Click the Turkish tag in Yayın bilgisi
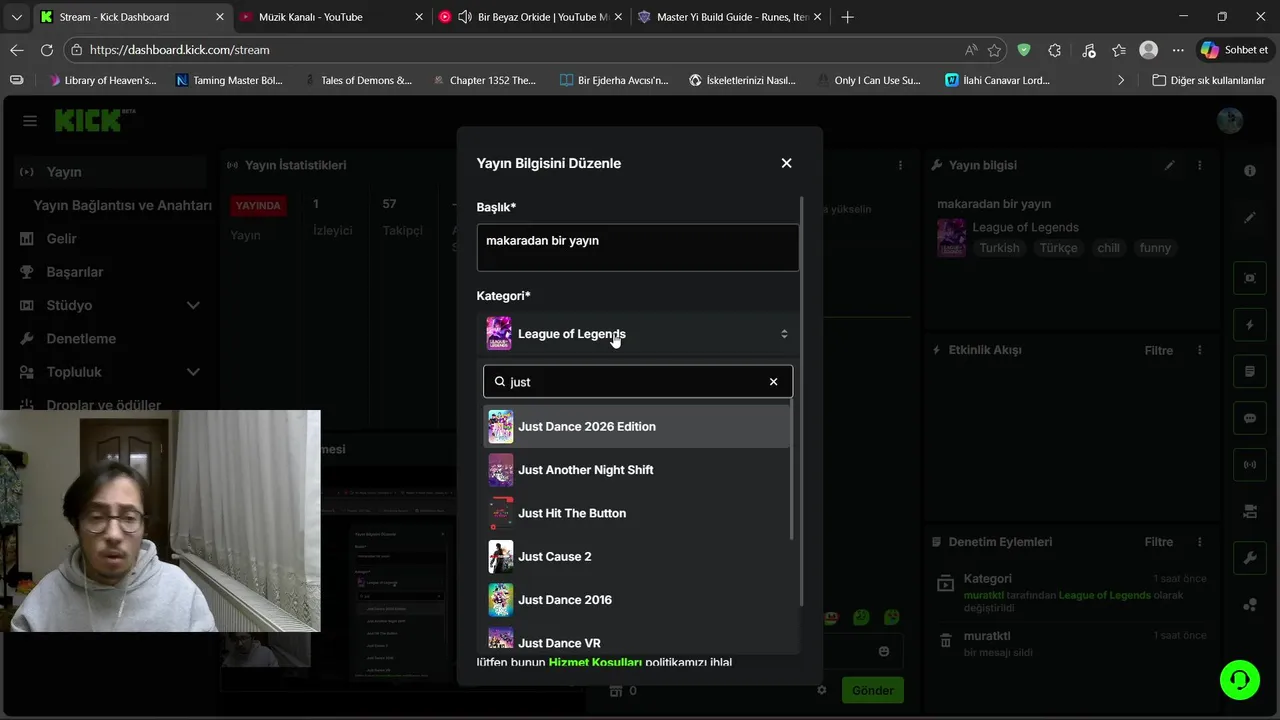Image resolution: width=1280 pixels, height=720 pixels. [999, 248]
